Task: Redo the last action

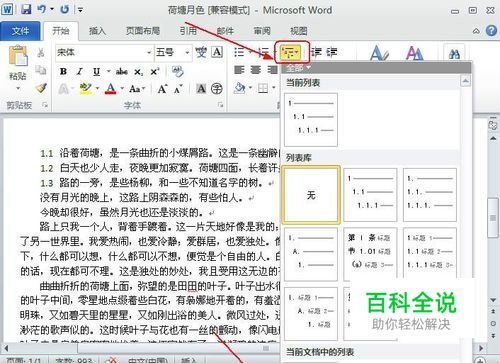Action: pos(64,9)
